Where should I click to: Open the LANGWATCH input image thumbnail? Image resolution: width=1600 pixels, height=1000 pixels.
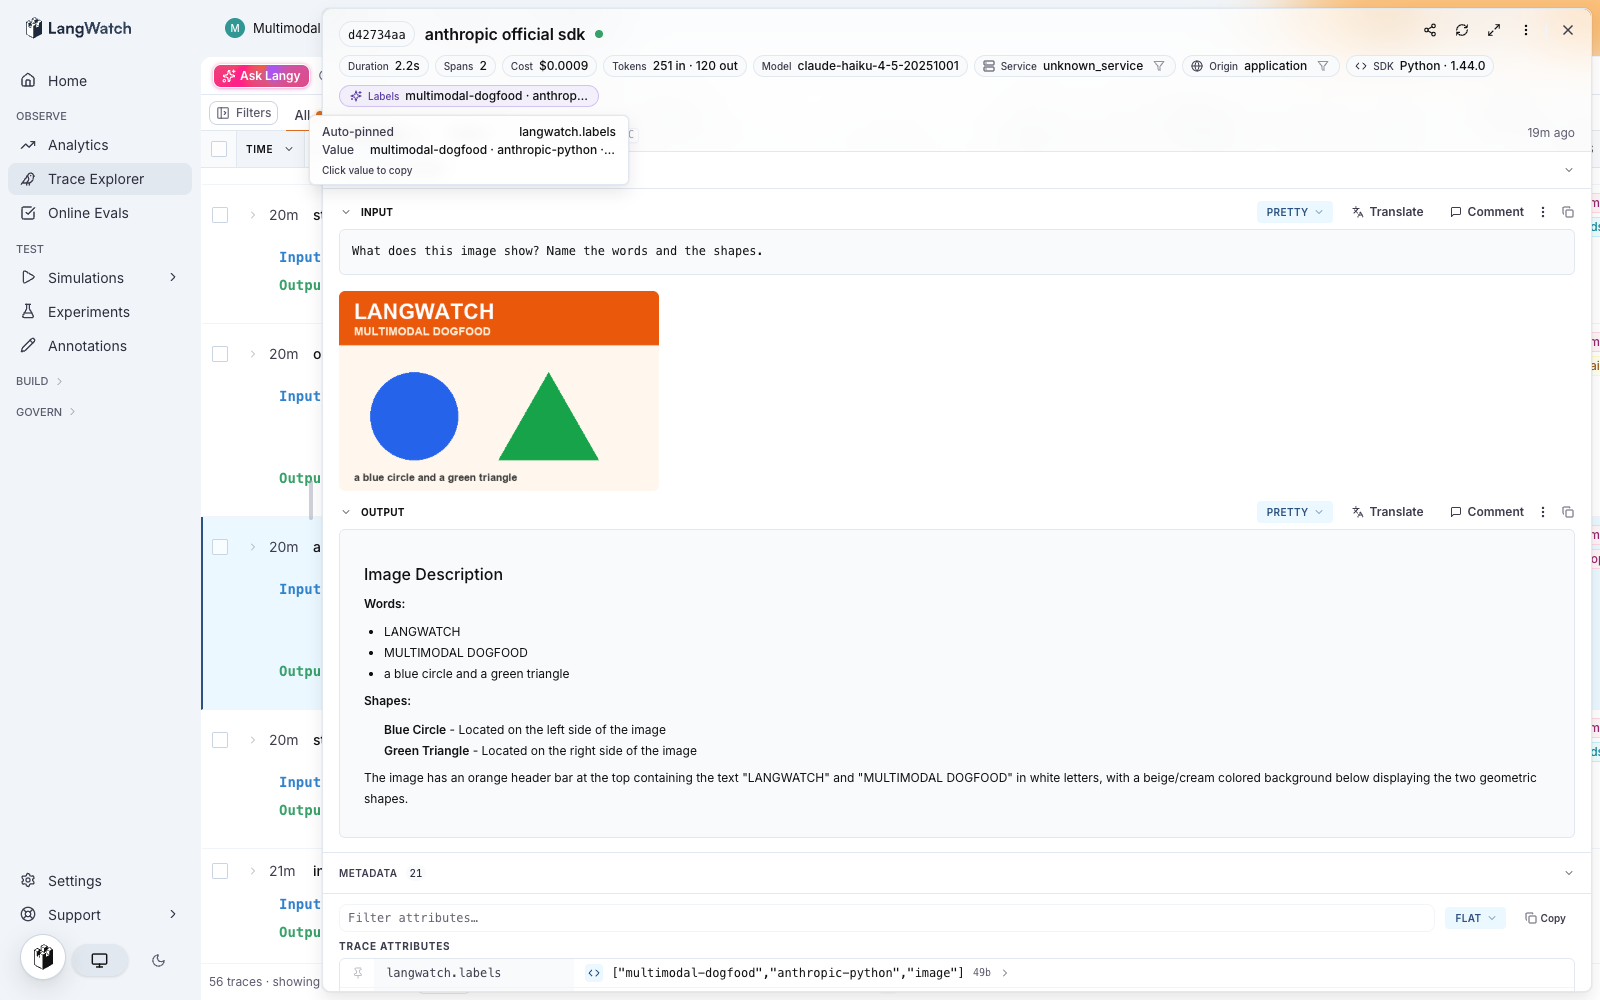(x=499, y=391)
